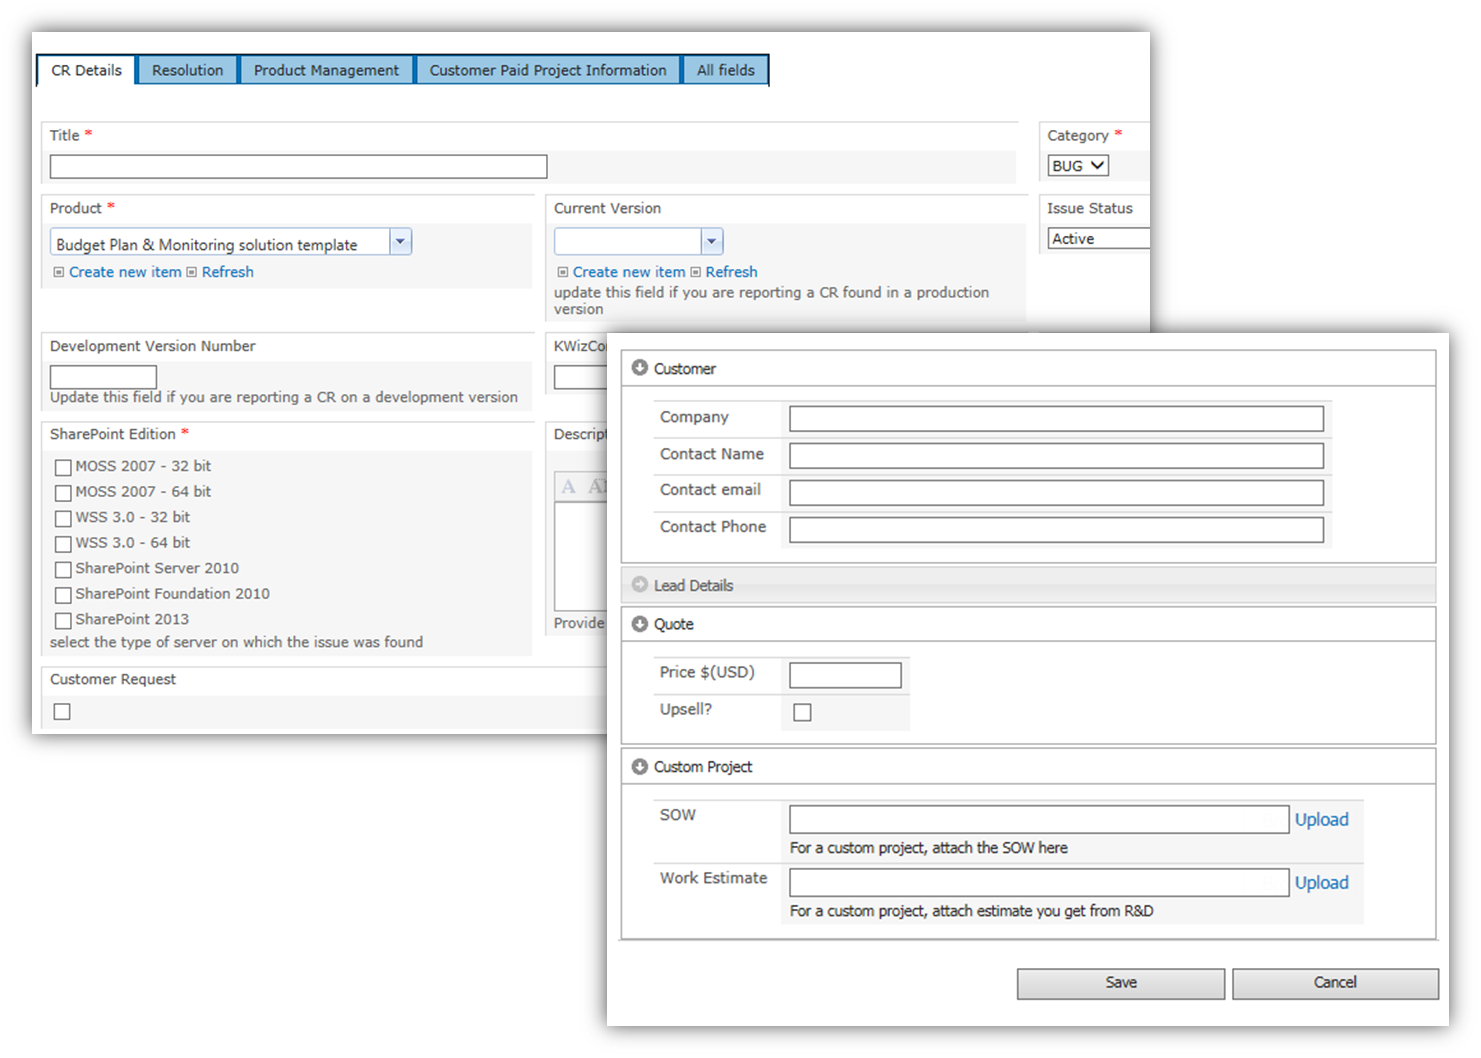Click inside the Contact email field
1481x1058 pixels.
[x=1055, y=492]
